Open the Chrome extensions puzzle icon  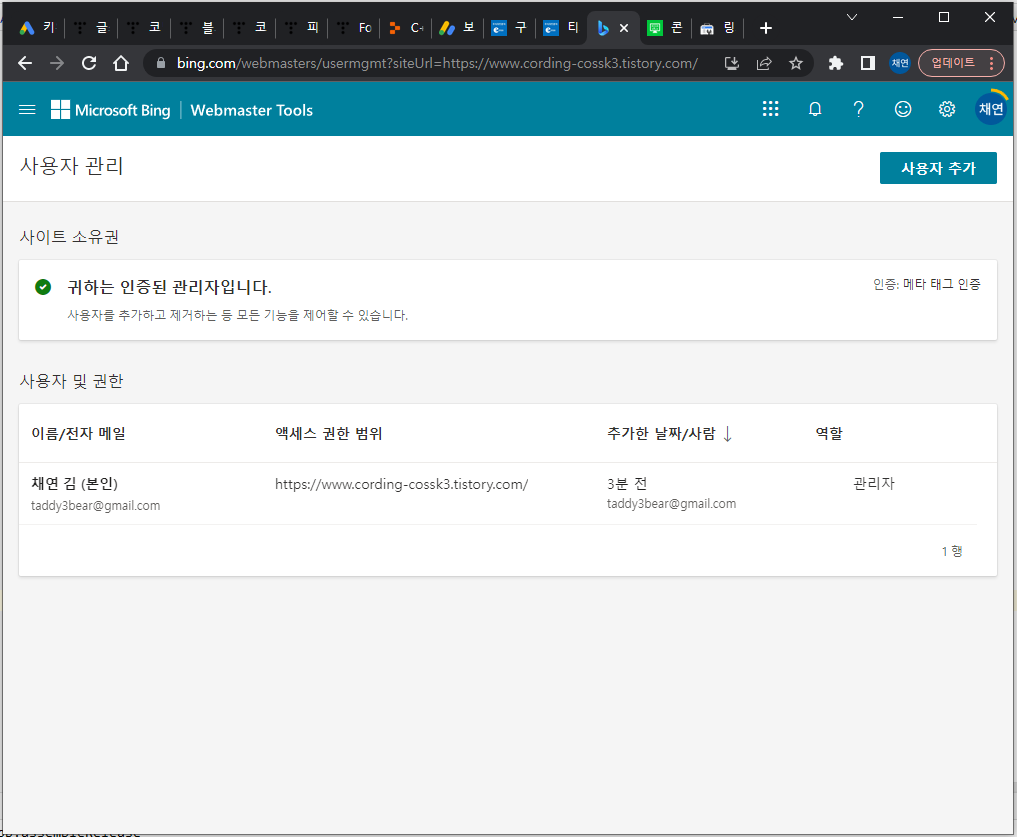[x=835, y=63]
